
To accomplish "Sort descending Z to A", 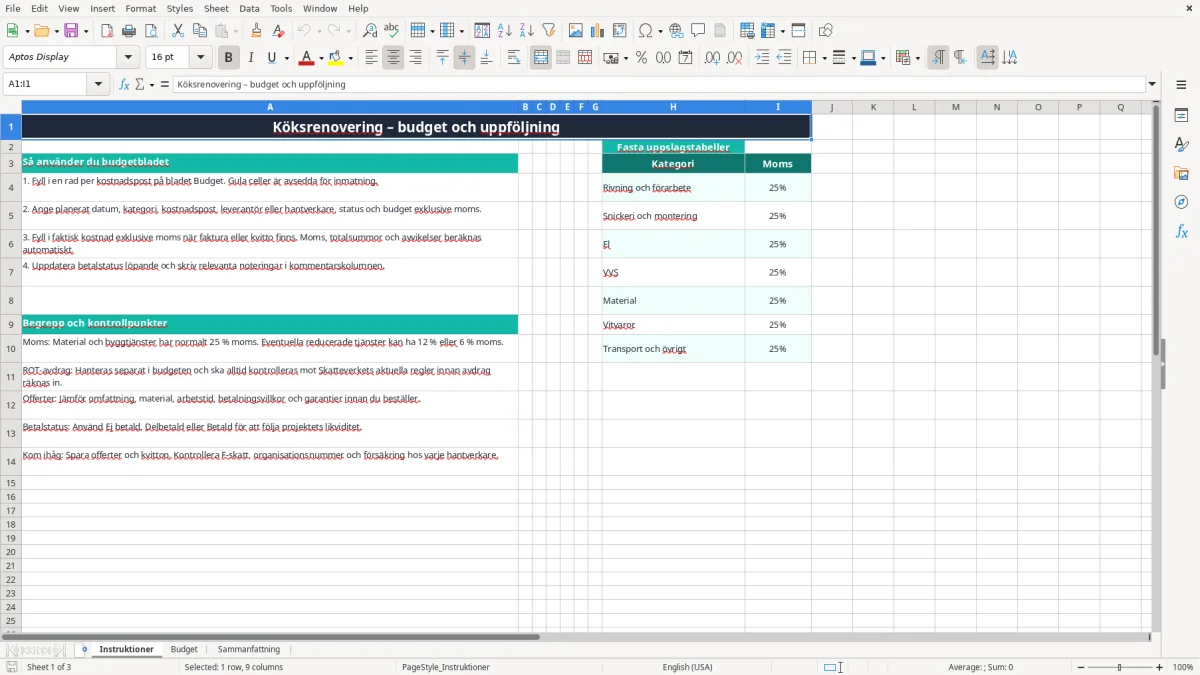I will pyautogui.click(x=527, y=31).
